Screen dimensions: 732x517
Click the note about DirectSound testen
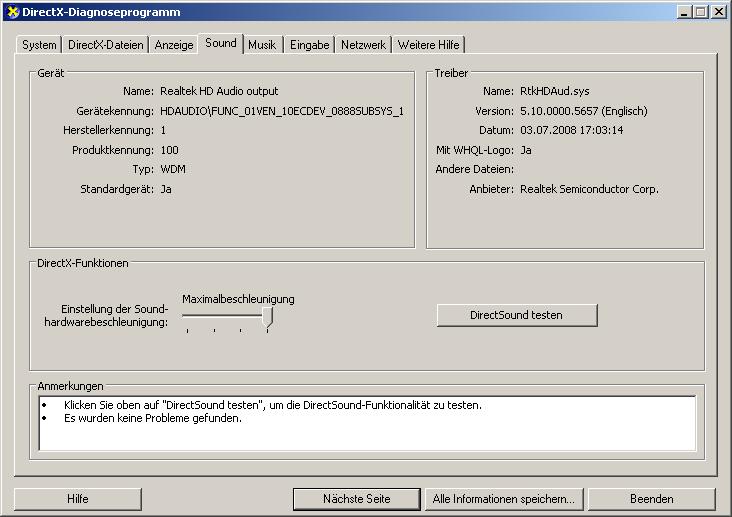pos(273,405)
